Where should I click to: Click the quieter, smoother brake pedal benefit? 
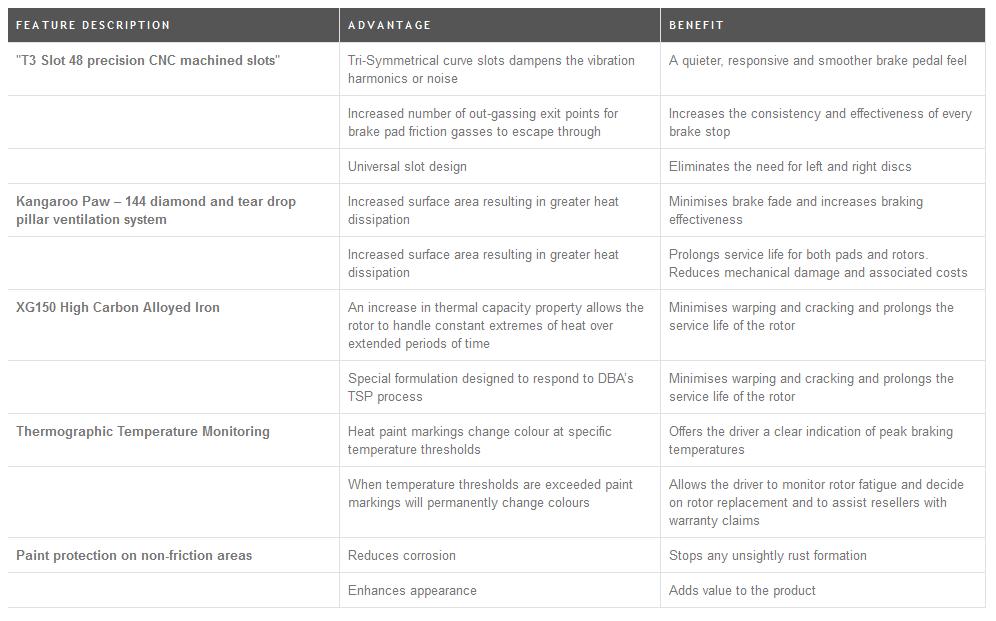817,61
